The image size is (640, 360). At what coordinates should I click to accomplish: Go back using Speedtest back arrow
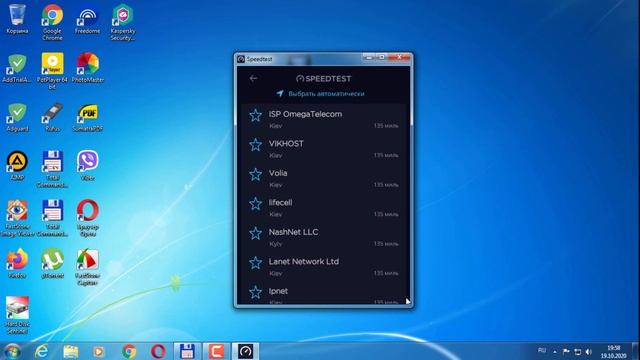[253, 78]
